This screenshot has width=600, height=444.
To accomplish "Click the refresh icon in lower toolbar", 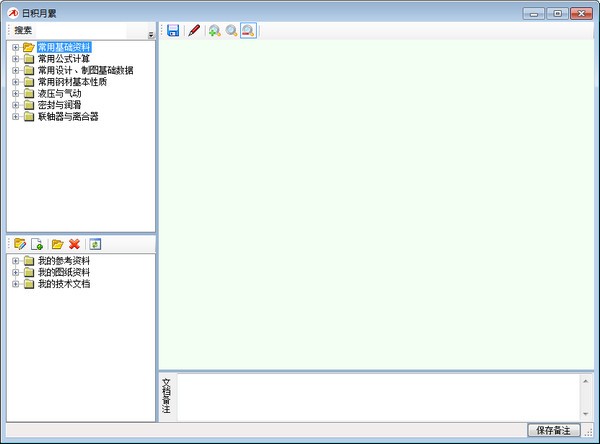I will (95, 244).
